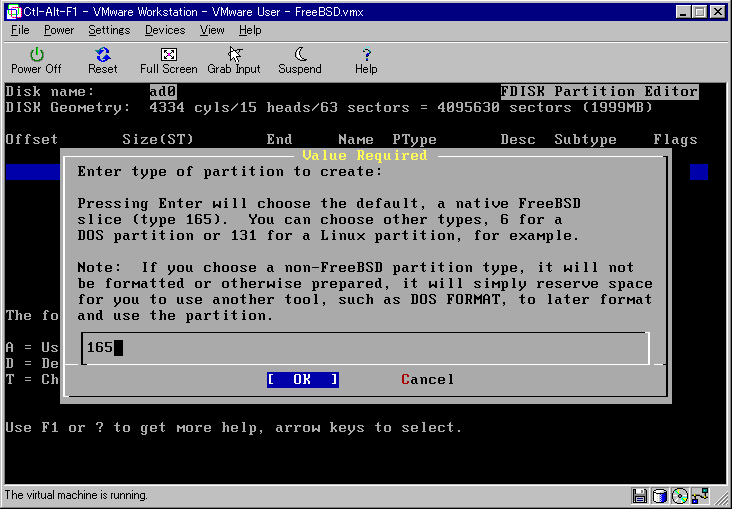
Task: Open the Help menu in menu bar
Action: click(x=250, y=30)
